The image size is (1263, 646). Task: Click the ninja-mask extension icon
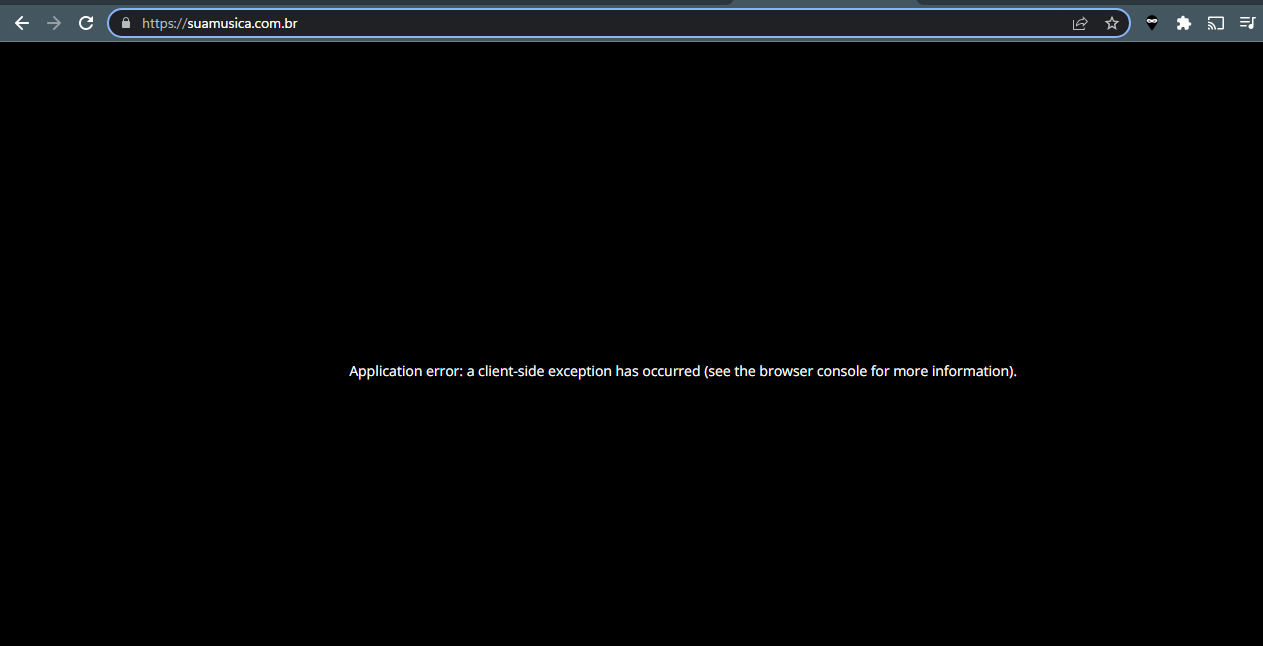tap(1151, 22)
